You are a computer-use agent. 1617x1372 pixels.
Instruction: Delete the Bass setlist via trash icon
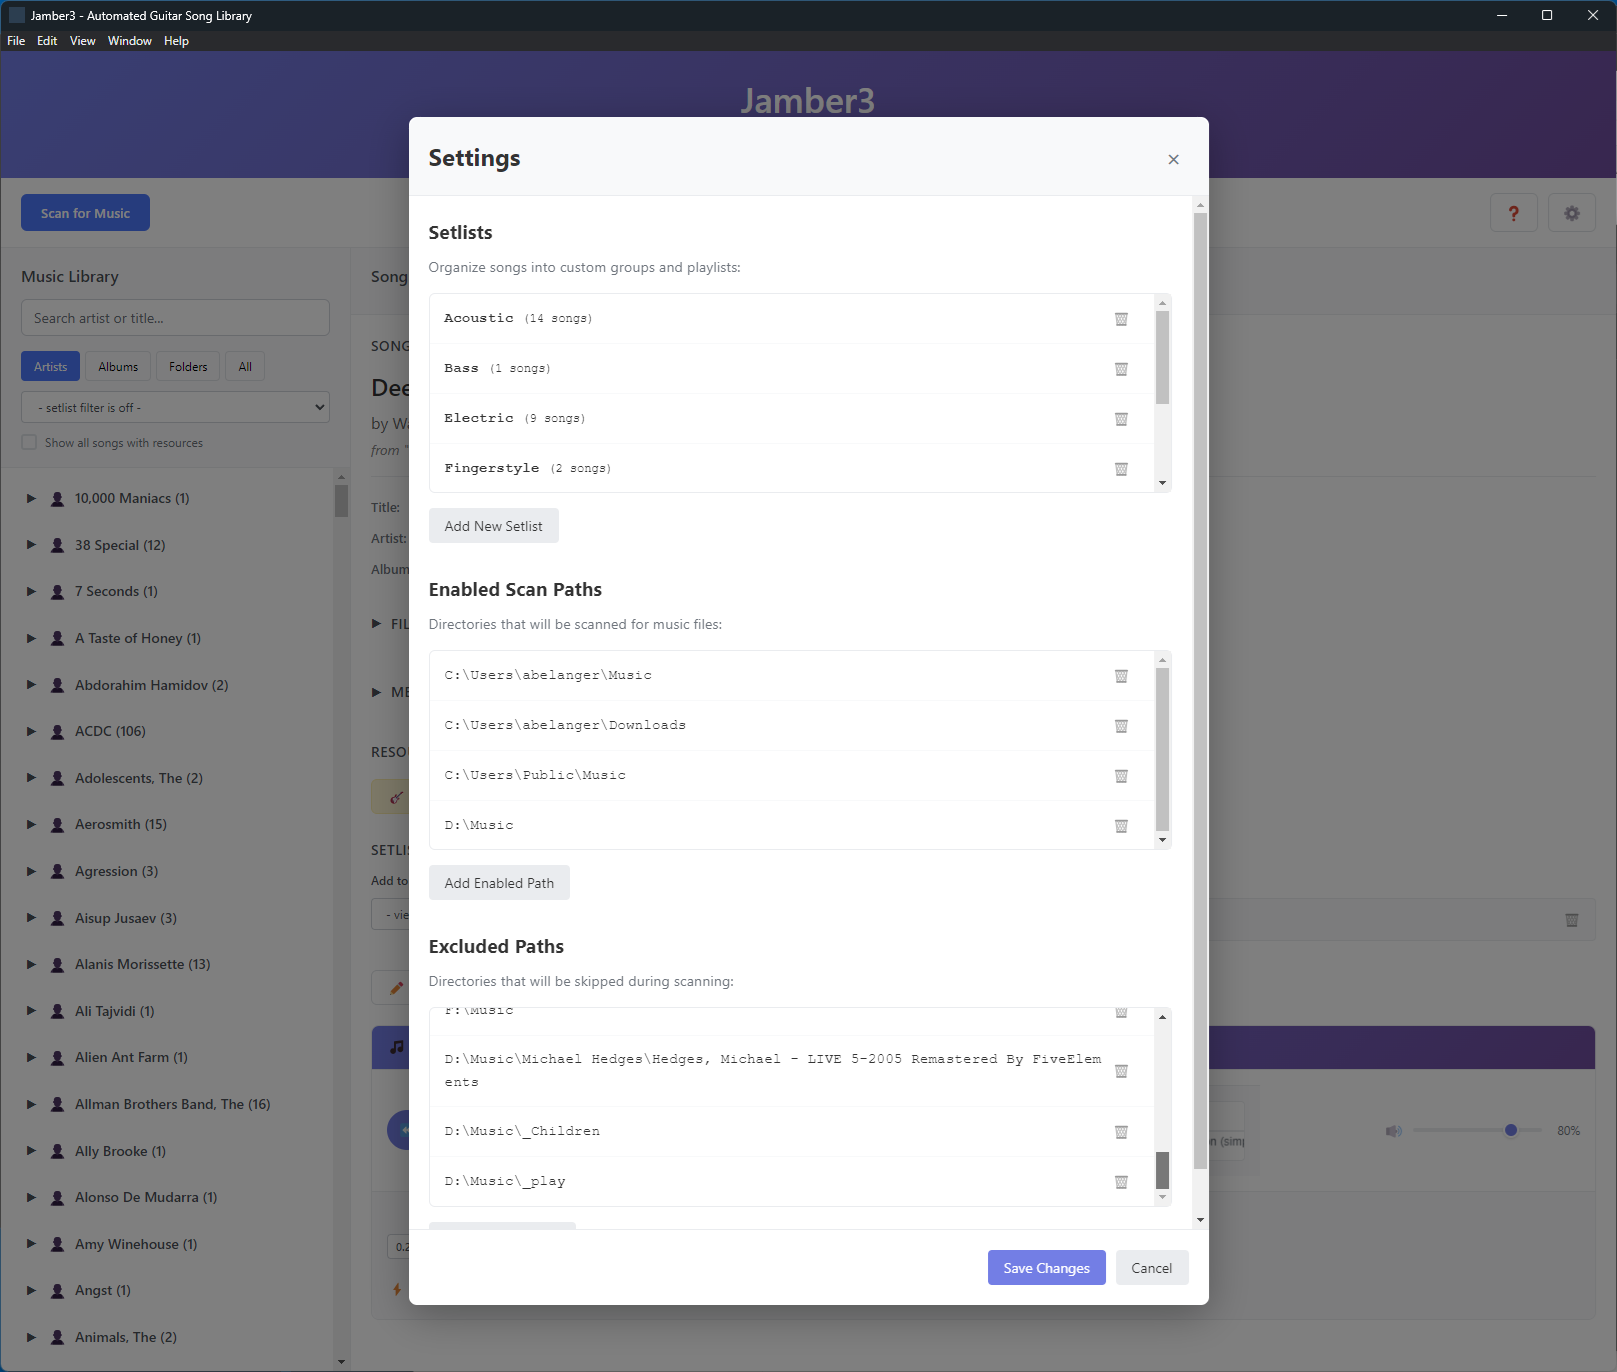coord(1121,369)
